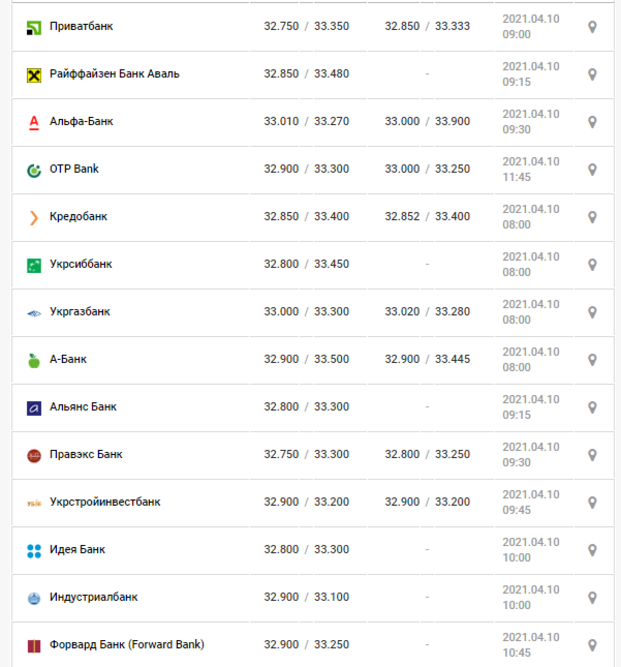The width and height of the screenshot is (621, 667).
Task: Open map pin for Правэкс Банк row
Action: (x=592, y=456)
